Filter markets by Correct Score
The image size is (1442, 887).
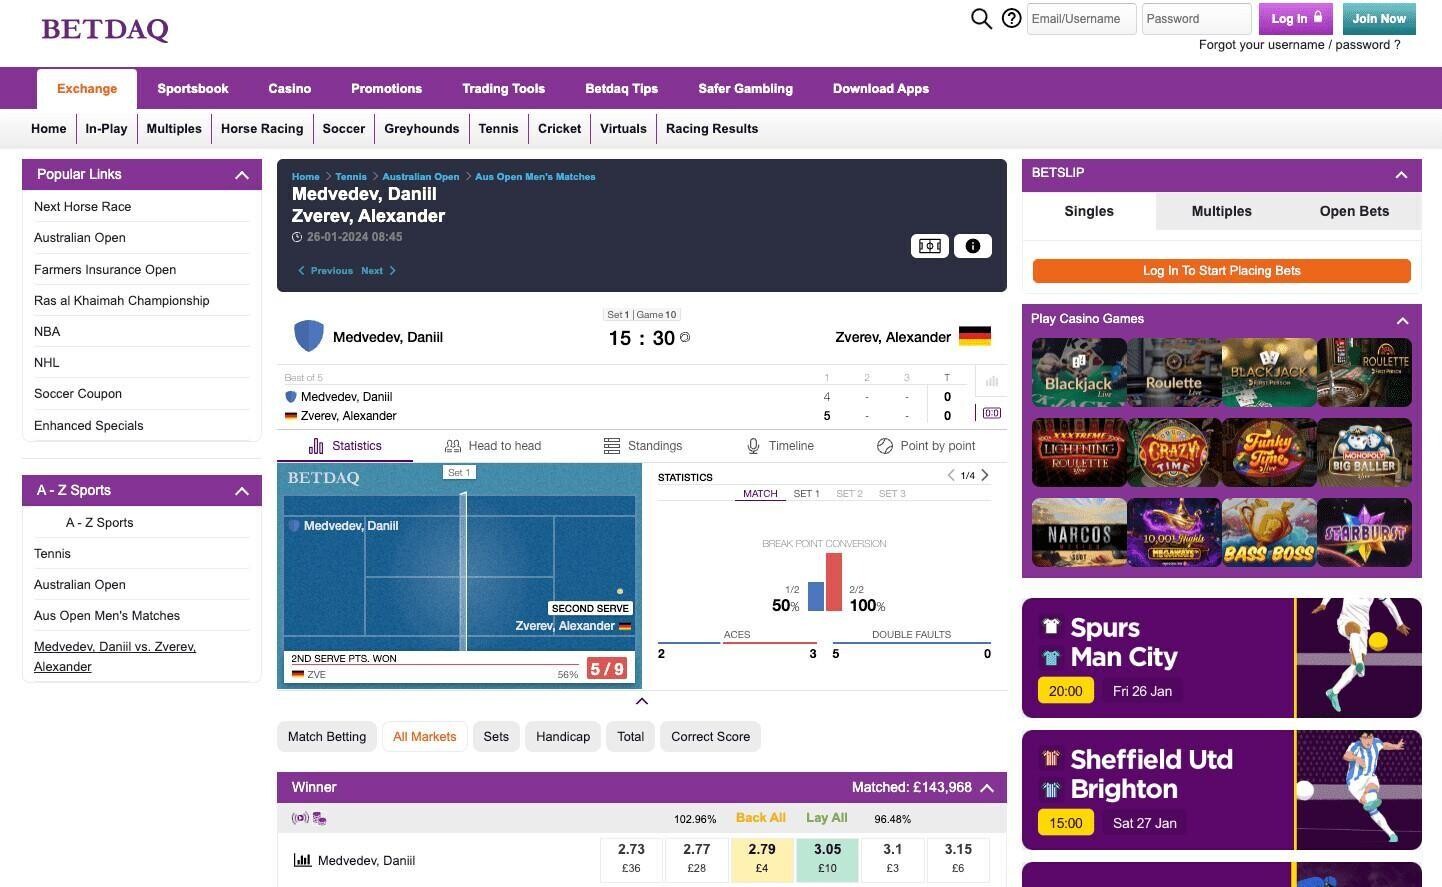[x=710, y=737]
